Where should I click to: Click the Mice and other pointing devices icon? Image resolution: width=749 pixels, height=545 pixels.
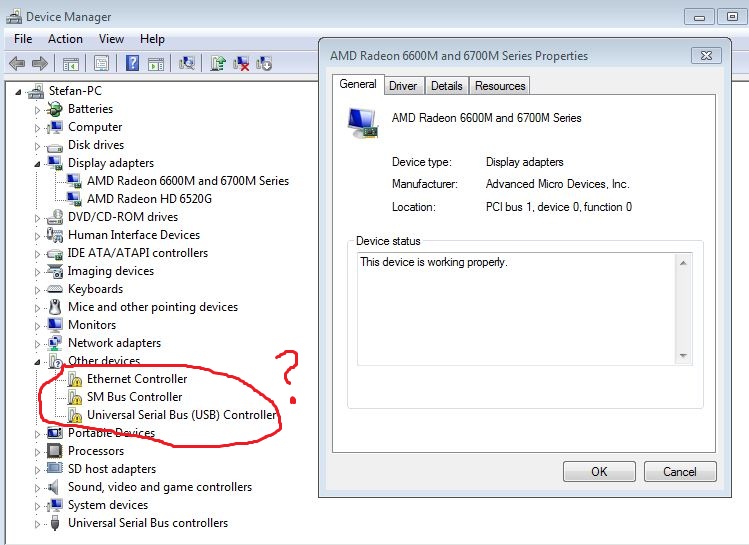[55, 307]
